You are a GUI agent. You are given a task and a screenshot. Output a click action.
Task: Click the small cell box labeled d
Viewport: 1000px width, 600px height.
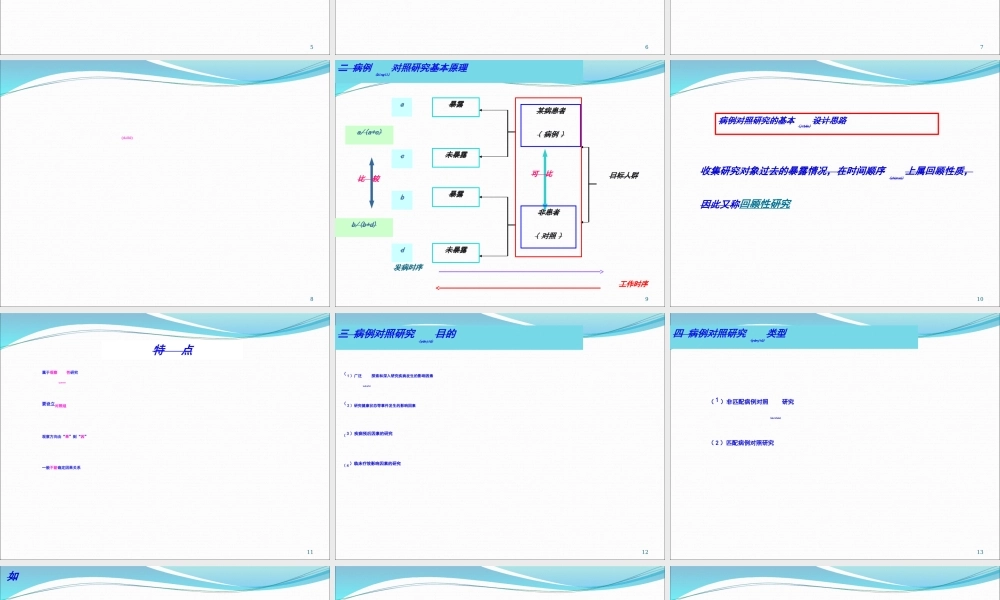pos(402,251)
